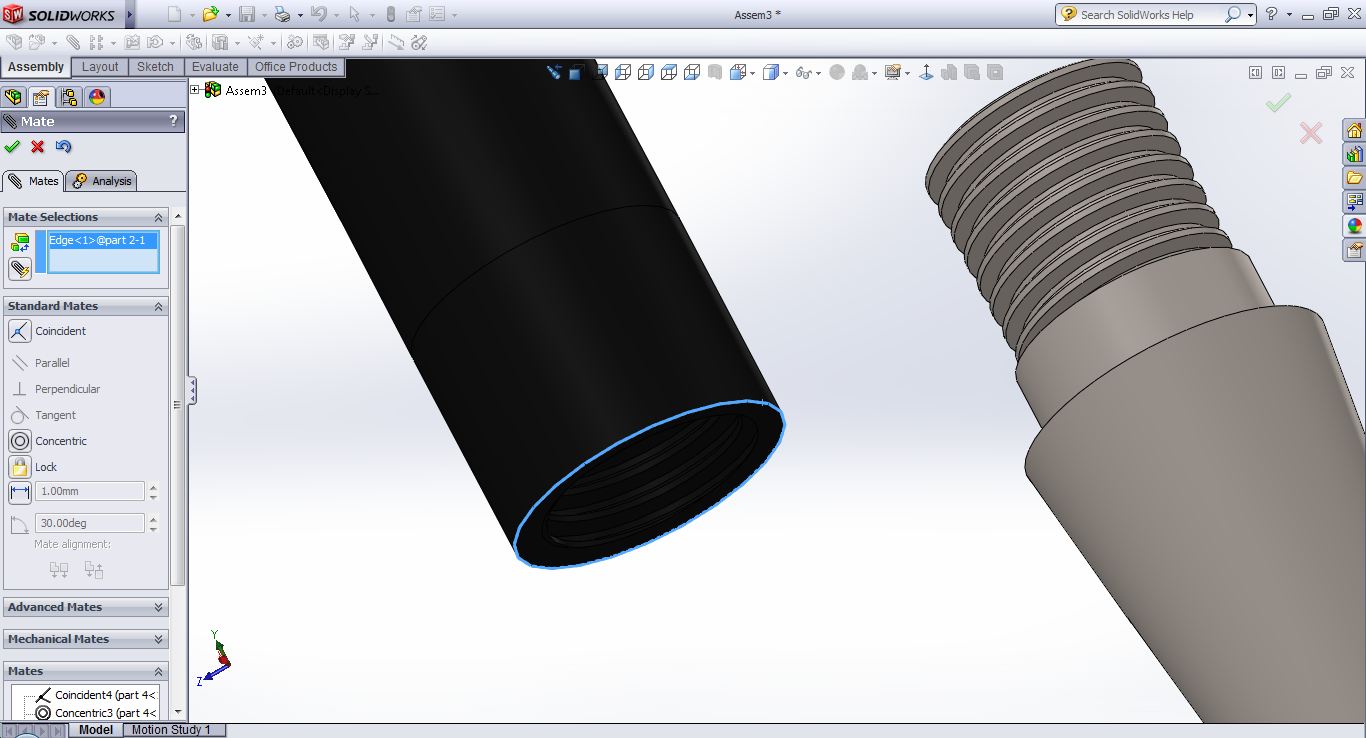Click the Appearances icon in task pane

click(1354, 226)
